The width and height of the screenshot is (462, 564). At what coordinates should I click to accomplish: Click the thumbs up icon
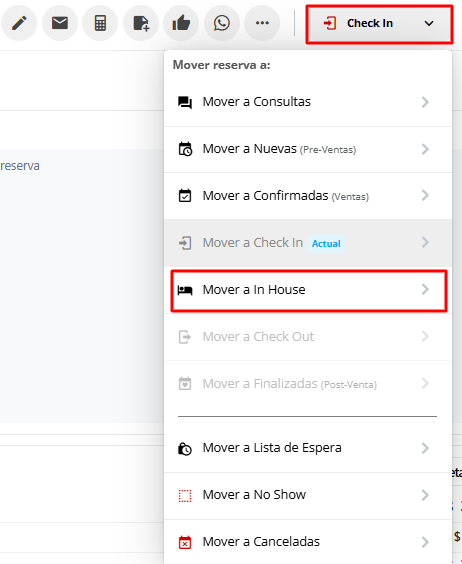tap(181, 23)
